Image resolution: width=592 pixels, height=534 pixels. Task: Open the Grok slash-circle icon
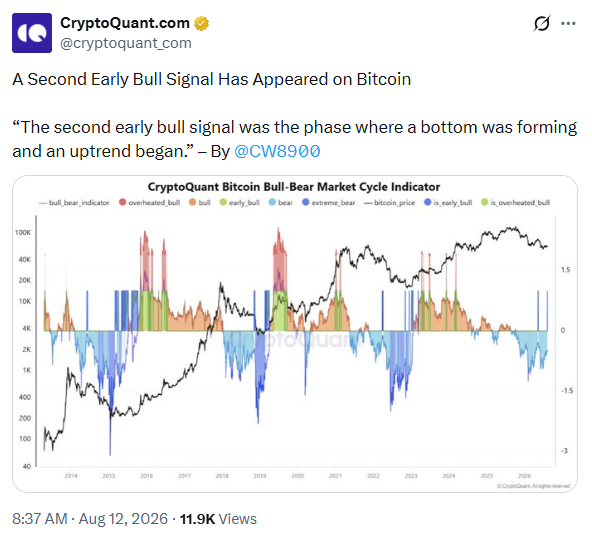542,23
